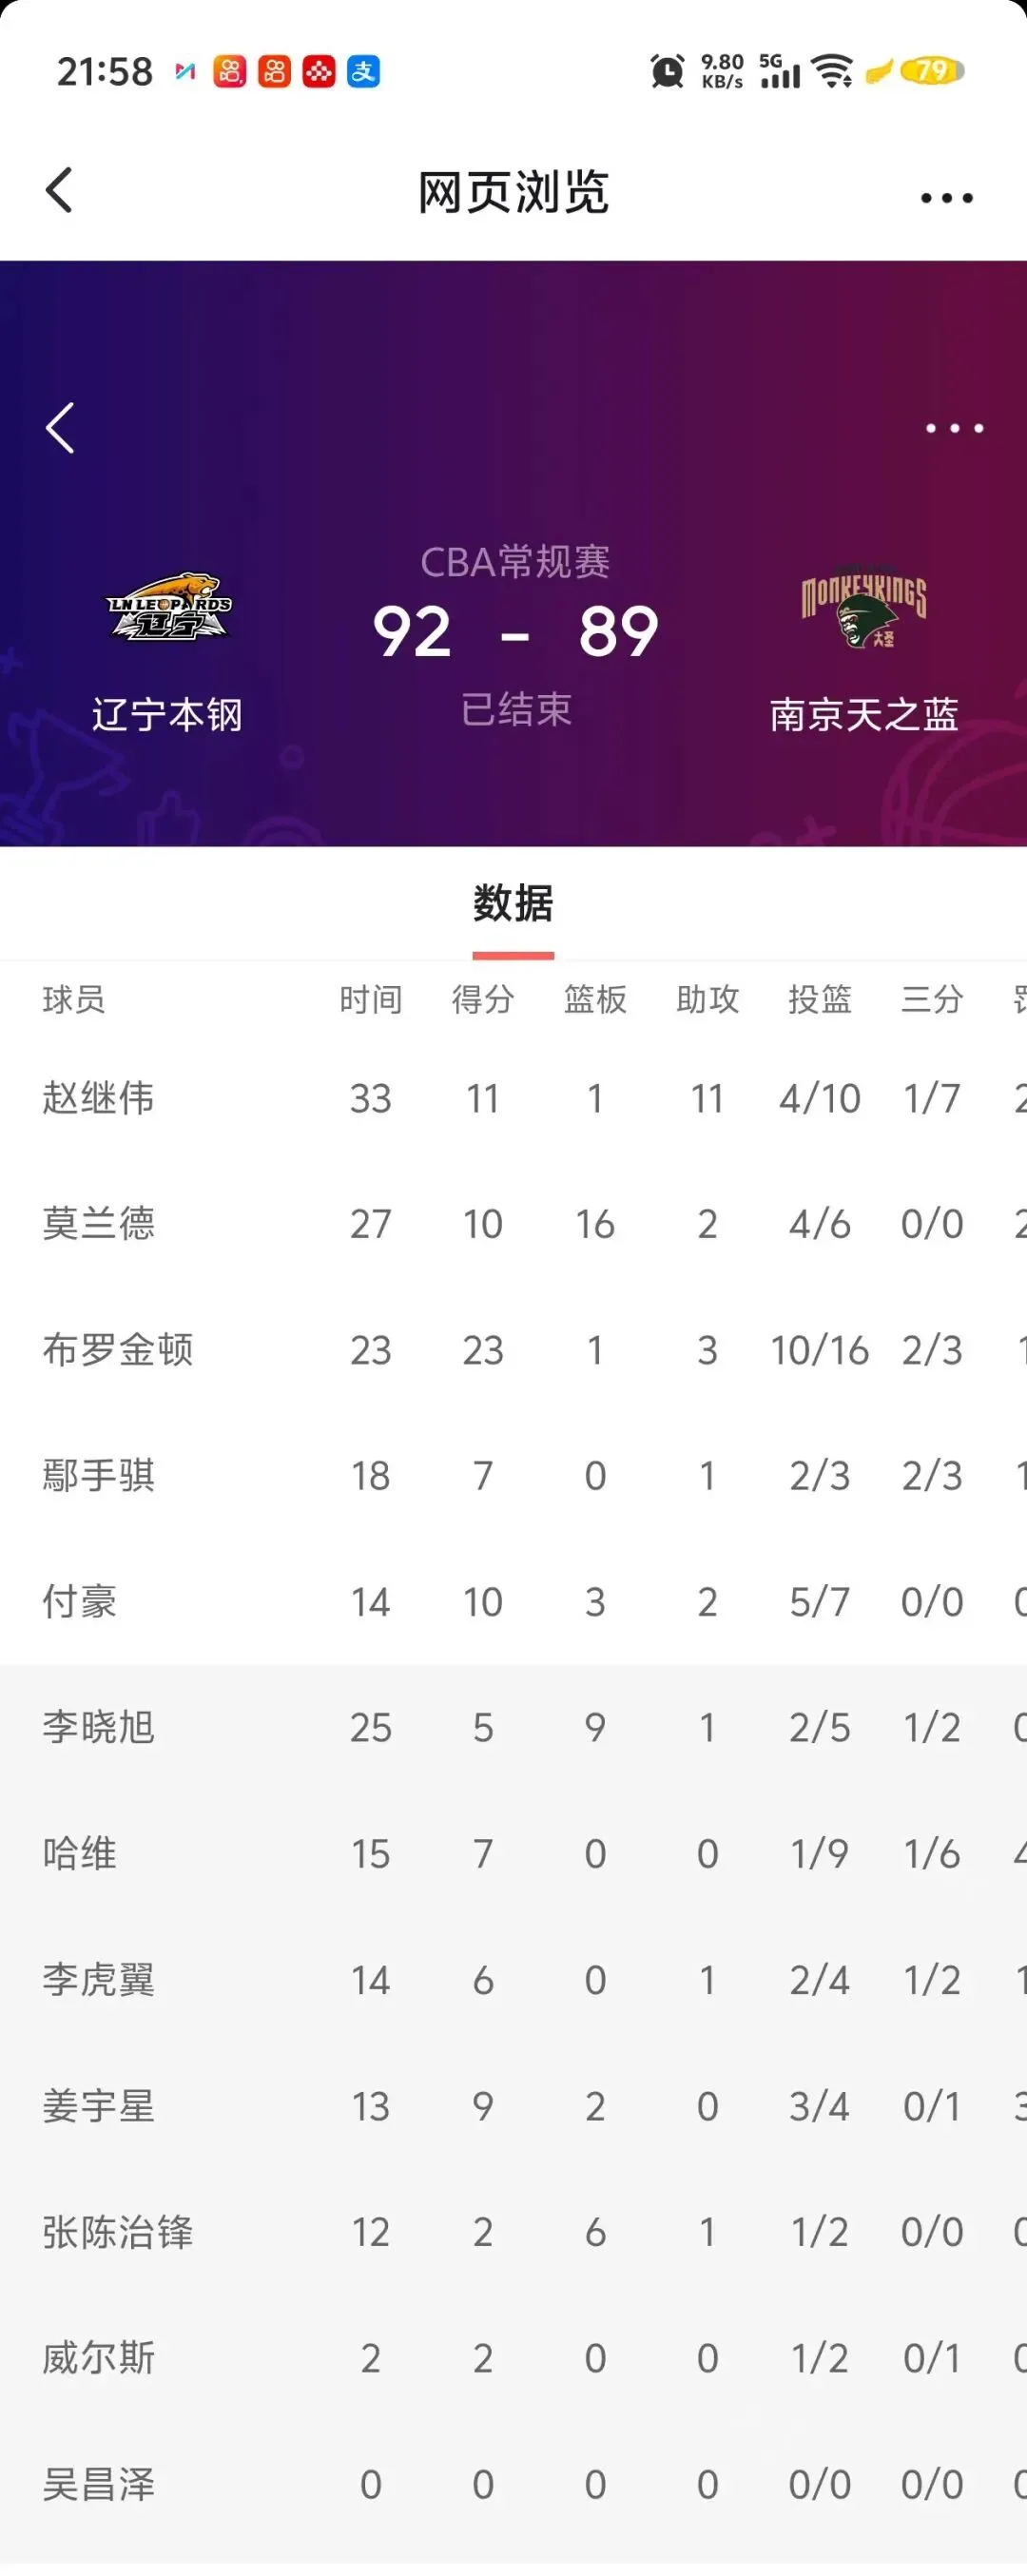1027x2576 pixels.
Task: Select player 布罗金顿 in the stats table
Action: click(117, 1350)
